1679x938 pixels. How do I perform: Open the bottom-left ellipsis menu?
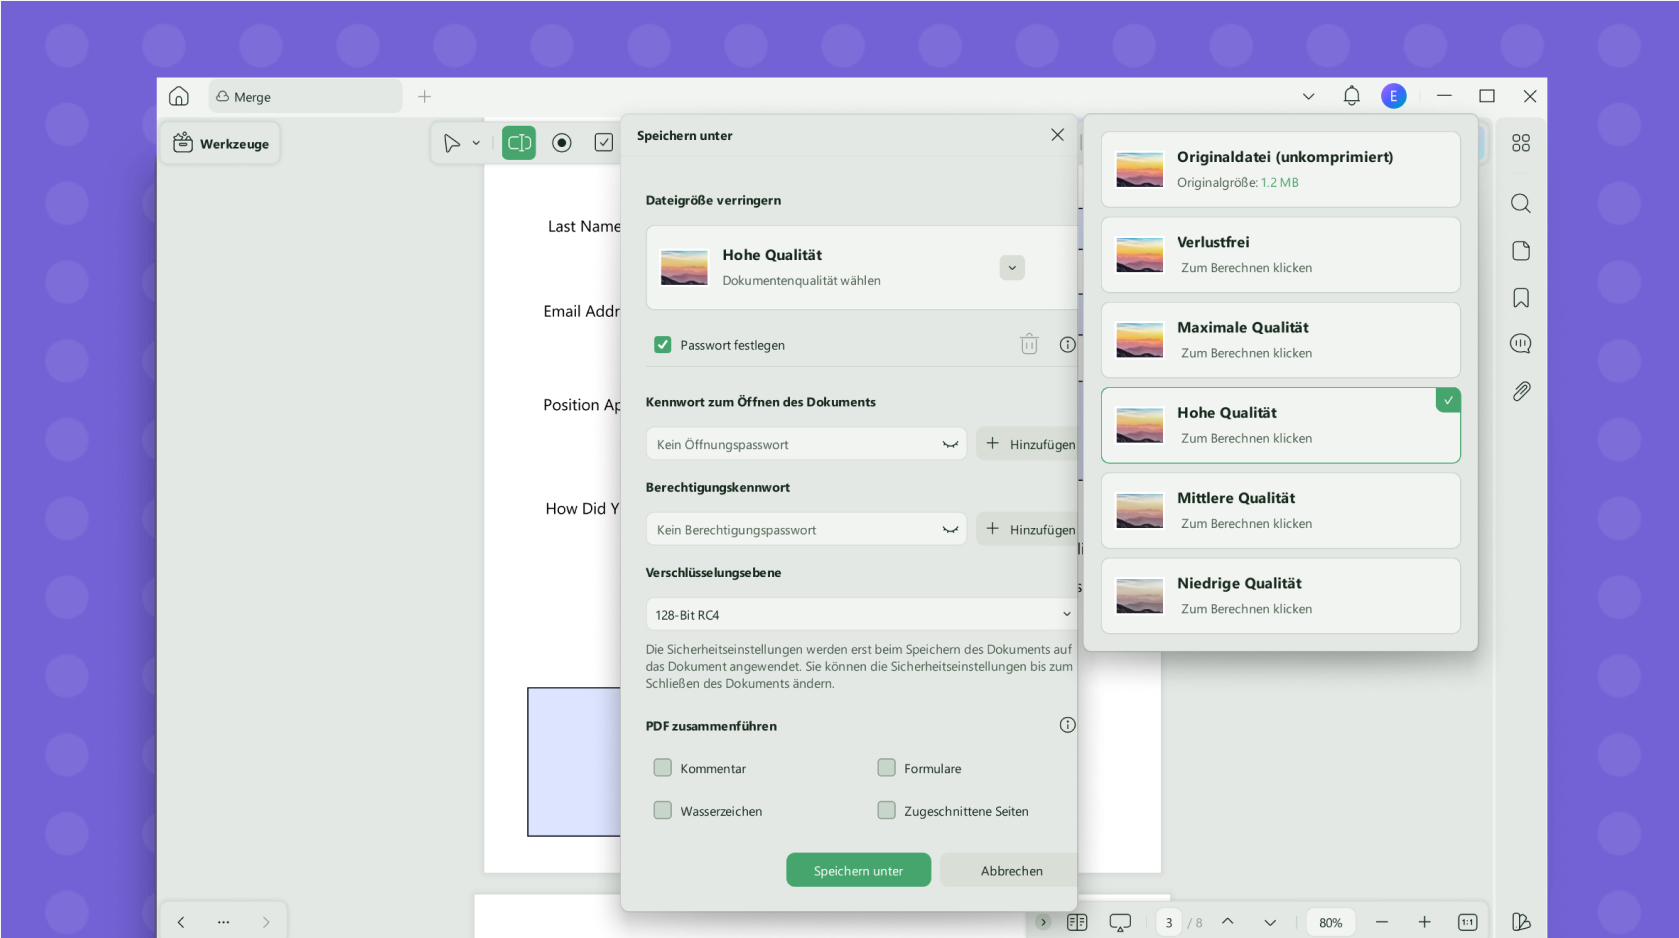tap(223, 922)
